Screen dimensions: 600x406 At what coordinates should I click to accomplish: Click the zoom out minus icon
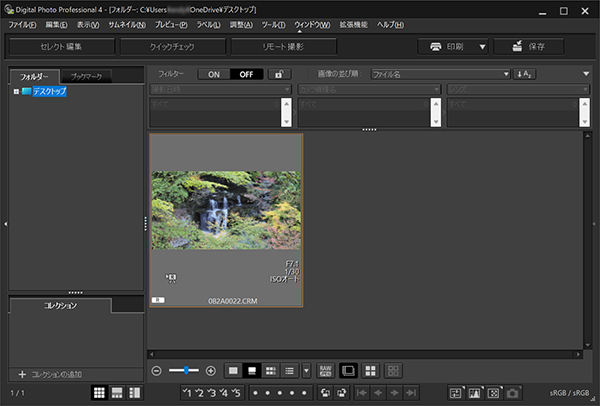(157, 370)
